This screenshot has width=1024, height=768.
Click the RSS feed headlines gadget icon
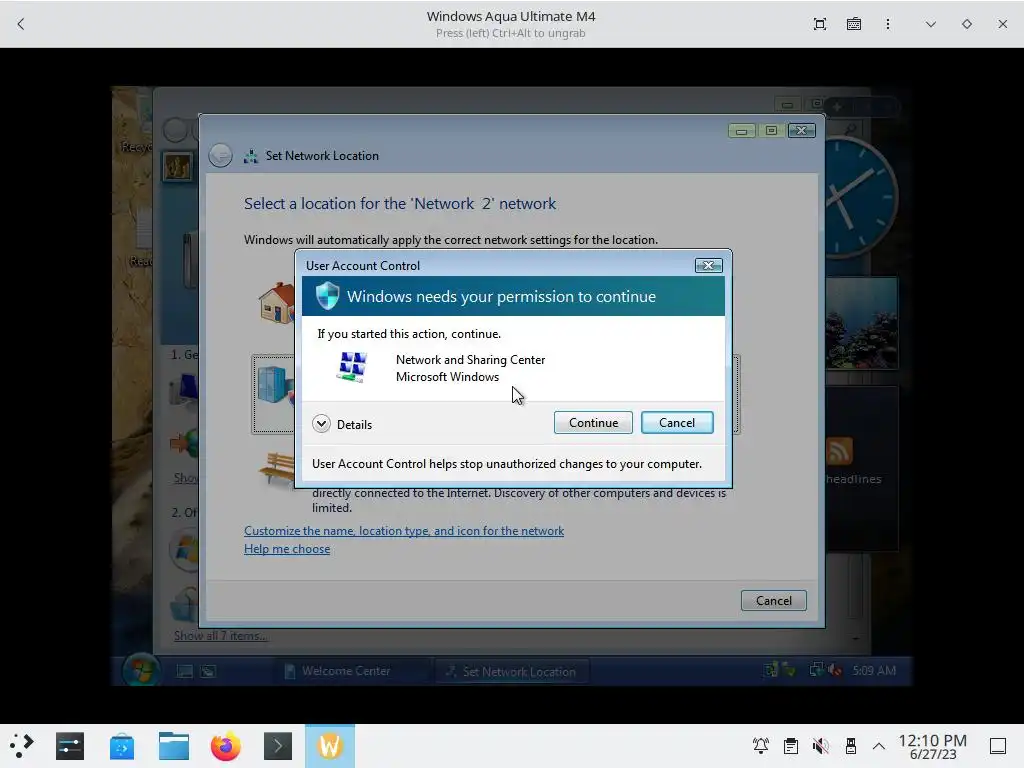click(x=839, y=451)
